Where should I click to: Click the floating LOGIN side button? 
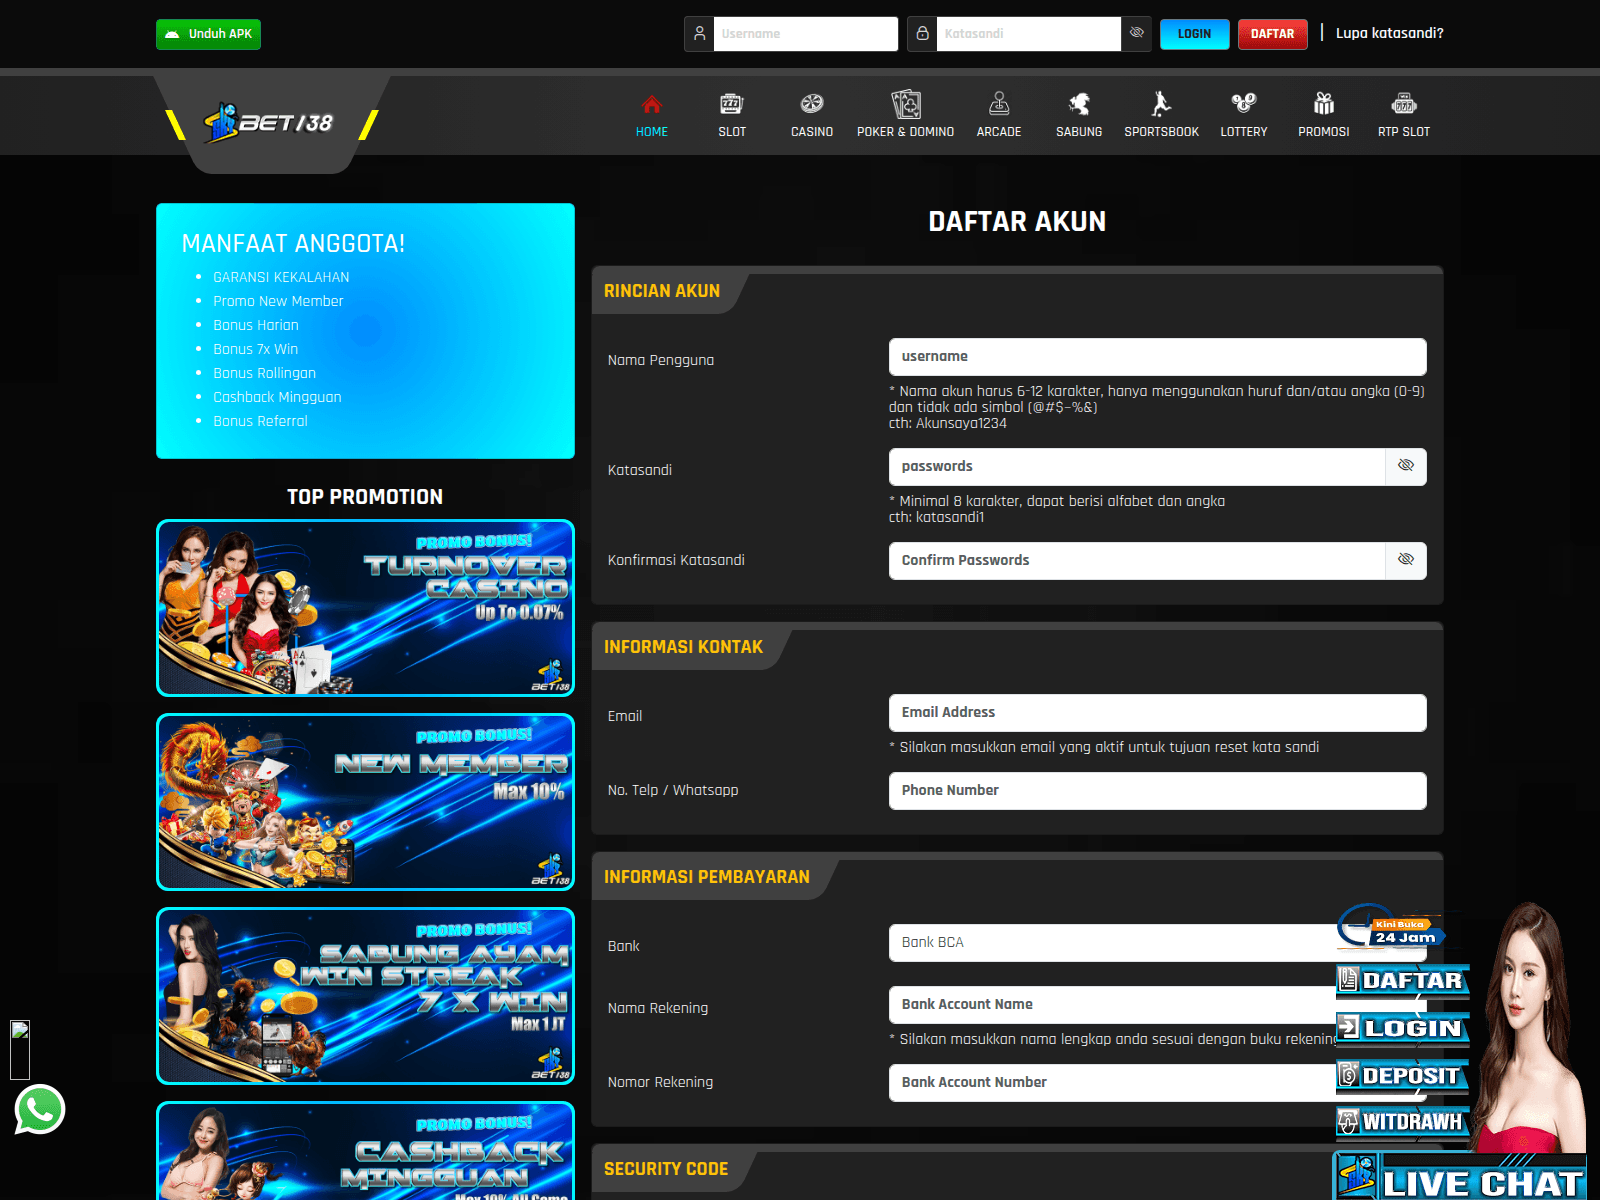coord(1402,1028)
